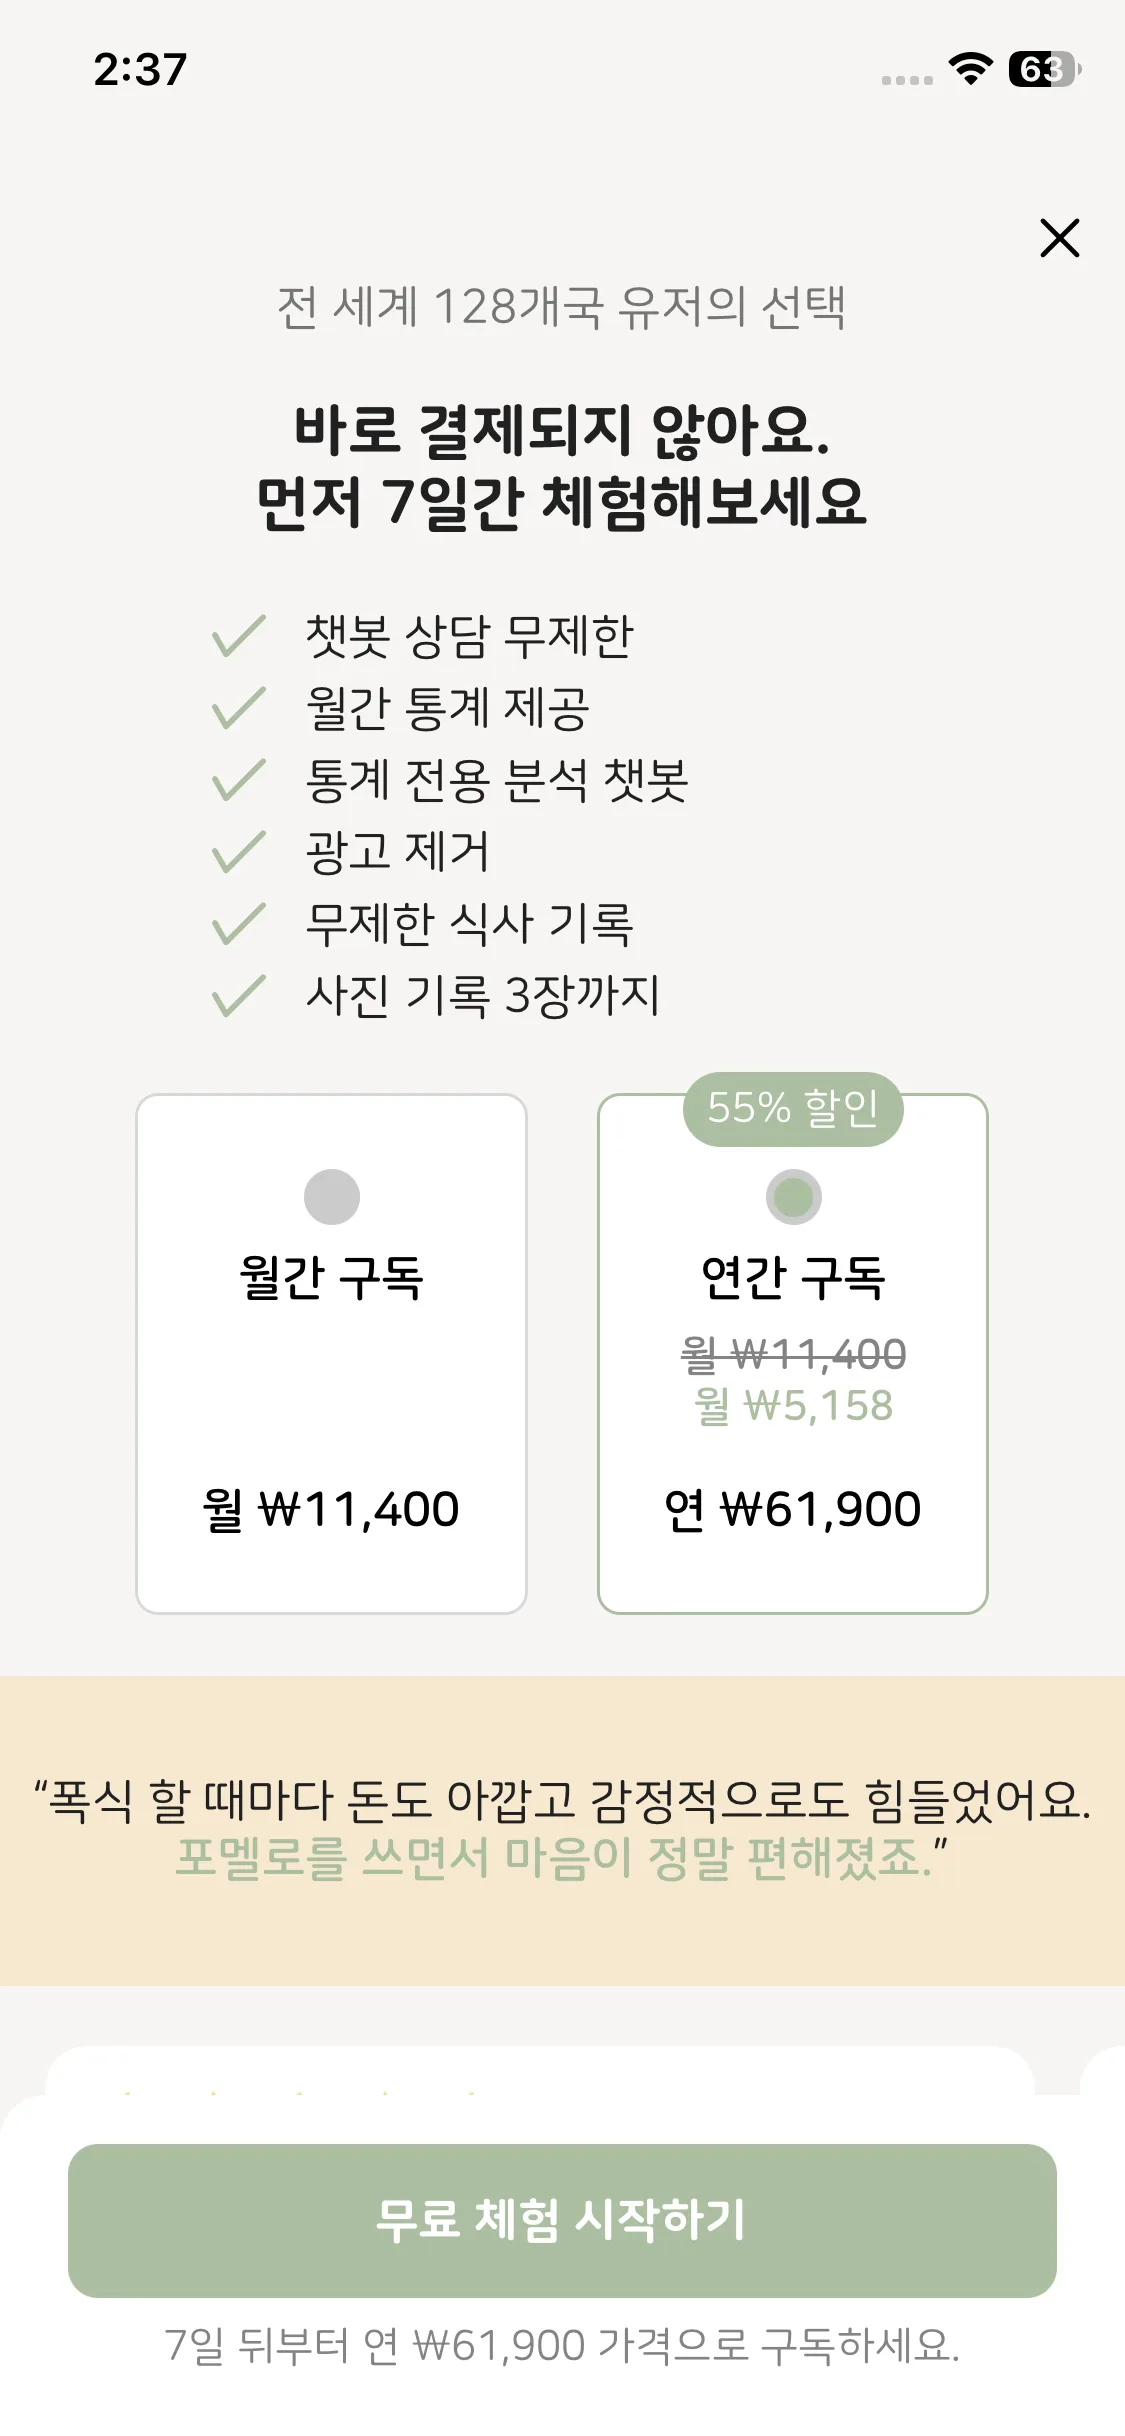Tap the 포멜로를 쓰면서 highlighted quote text
1125x2436 pixels.
[x=562, y=1858]
